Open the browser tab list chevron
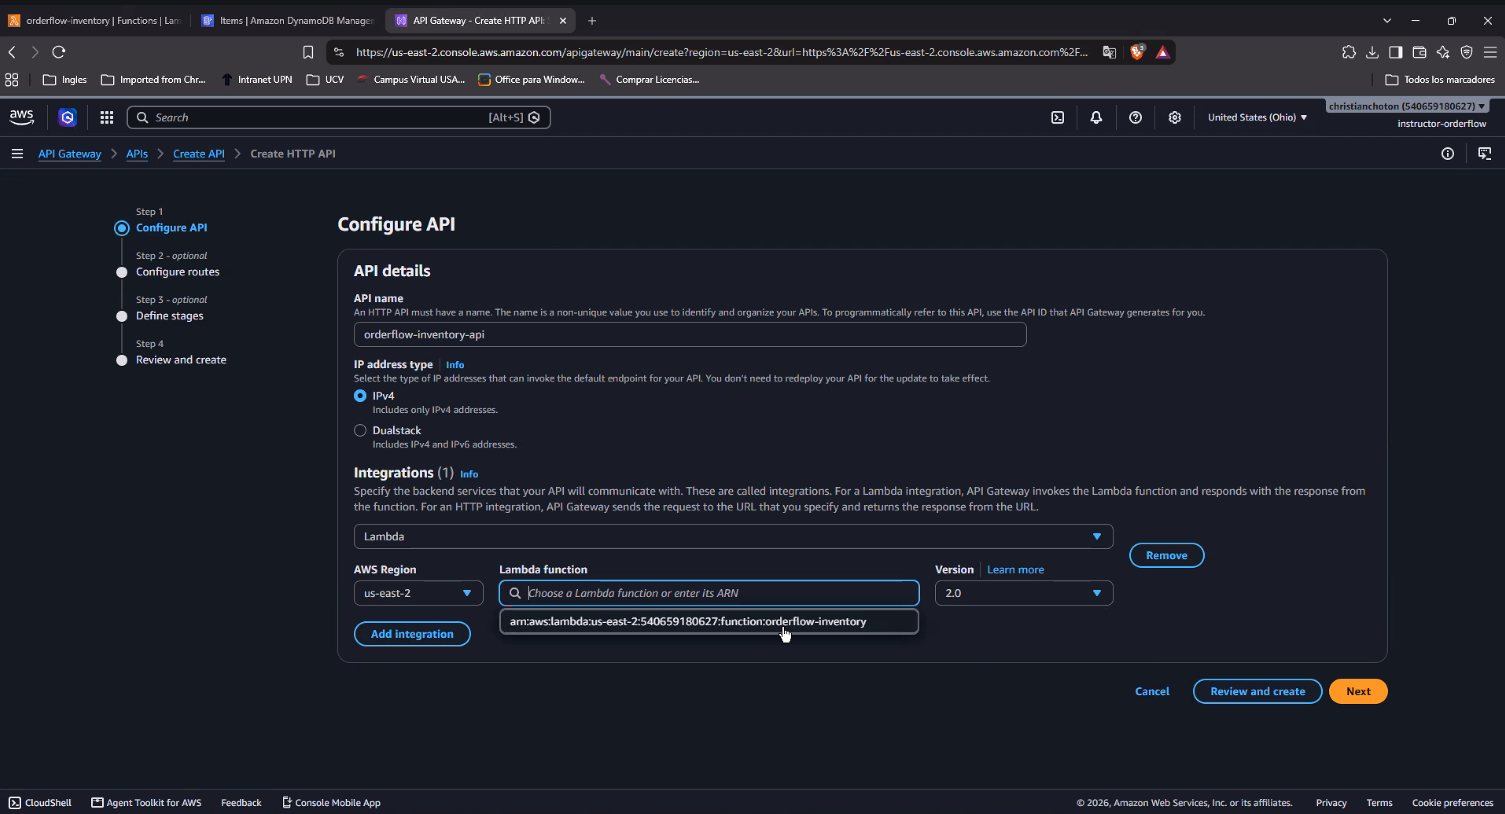The height and width of the screenshot is (814, 1505). [1387, 20]
